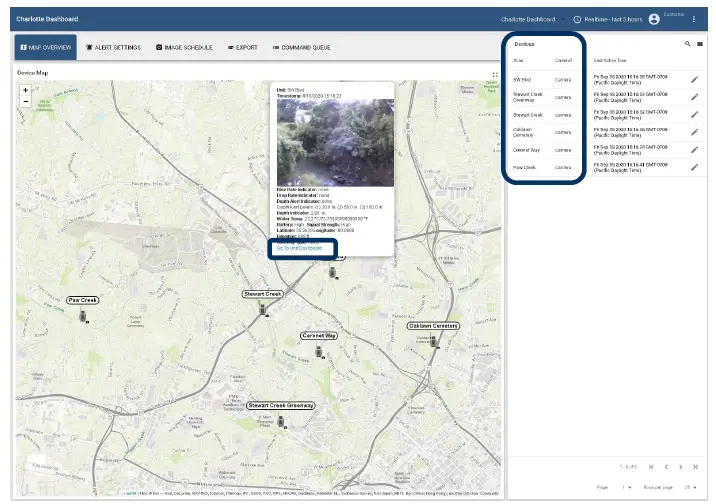Expand the rows per page dropdown
The width and height of the screenshot is (716, 504).
tap(693, 487)
